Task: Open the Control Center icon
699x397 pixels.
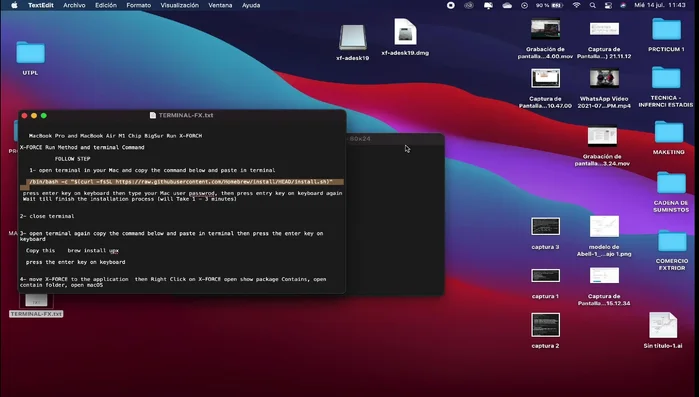Action: click(608, 5)
